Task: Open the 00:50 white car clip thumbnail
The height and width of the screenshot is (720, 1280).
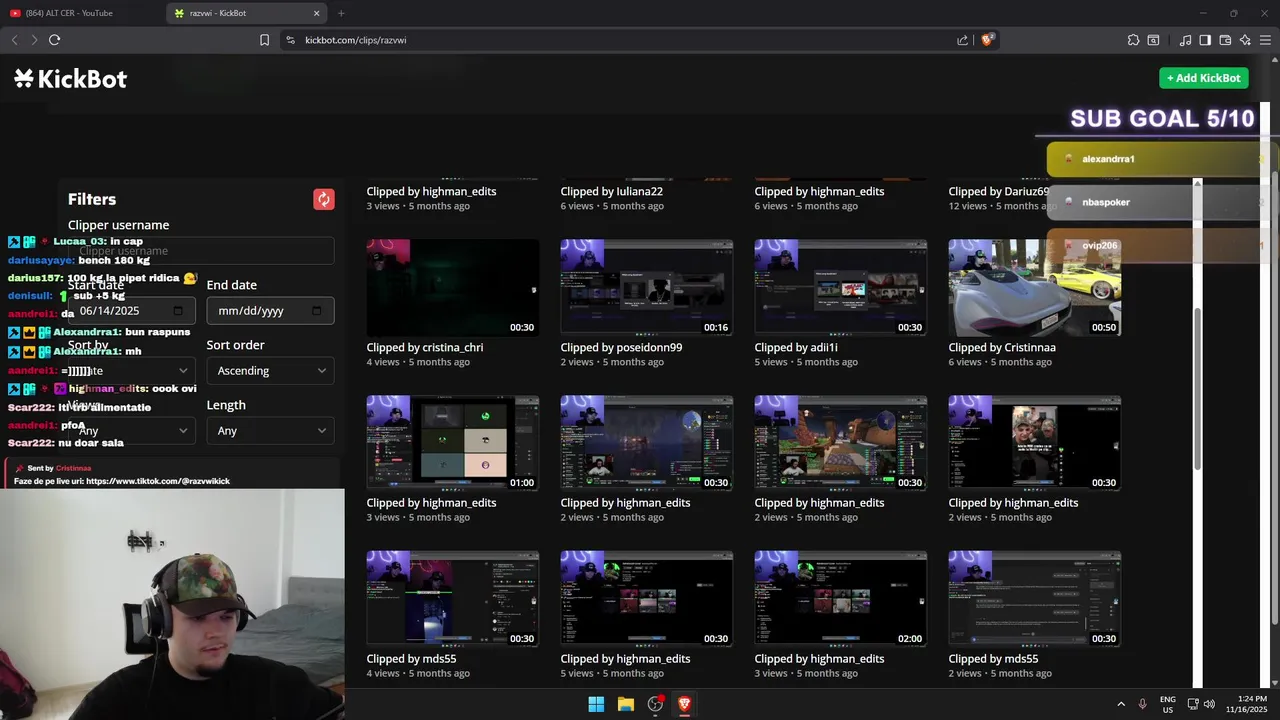Action: tap(1035, 287)
